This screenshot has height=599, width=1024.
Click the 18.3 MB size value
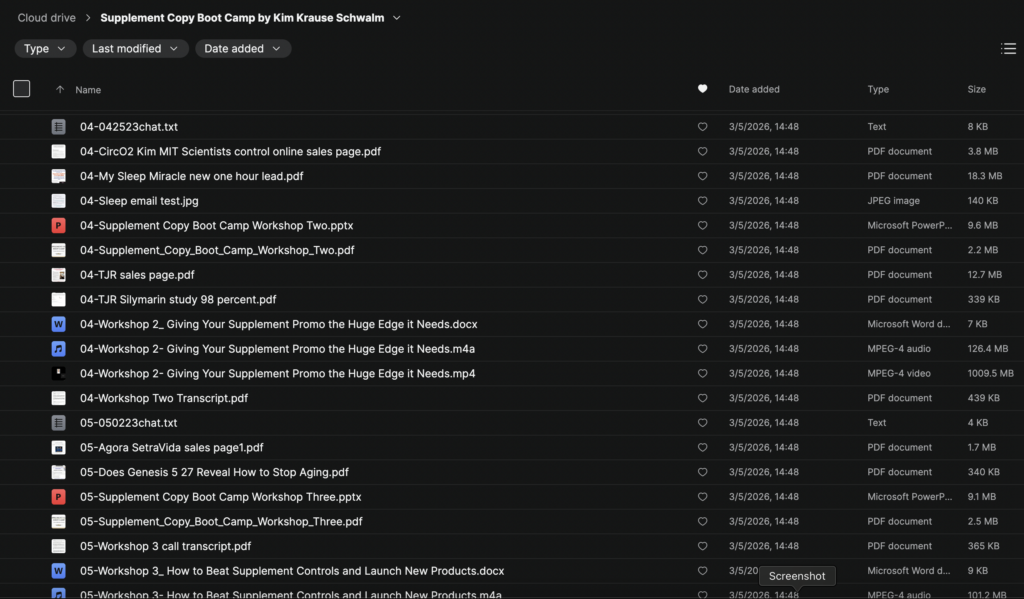[x=985, y=176]
